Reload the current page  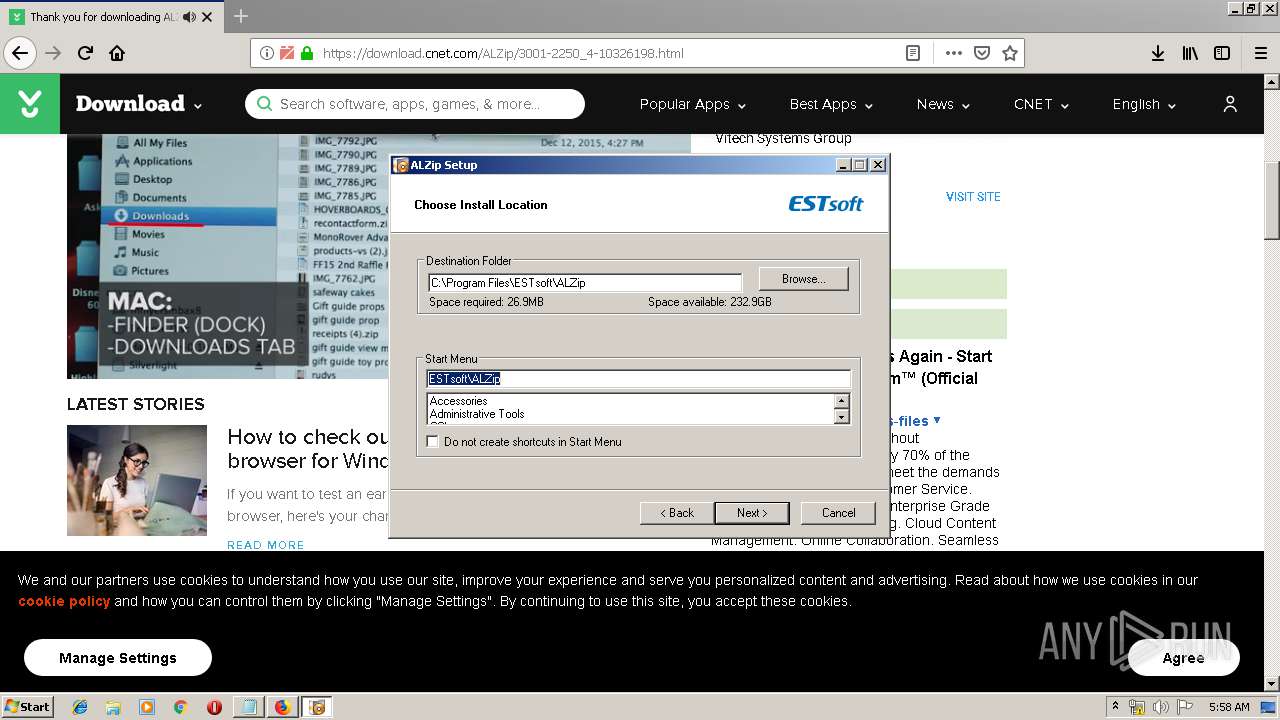(85, 53)
